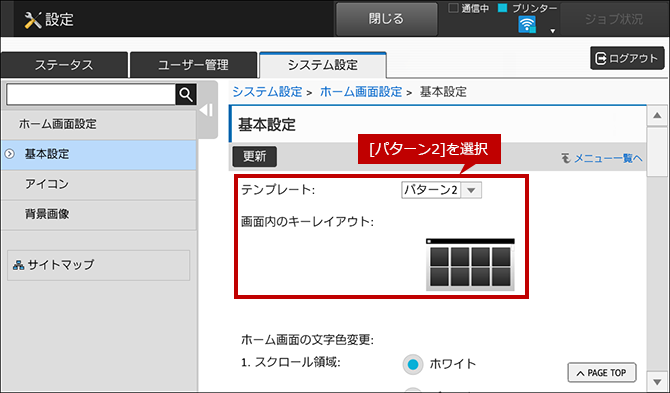The image size is (670, 393).
Task: Open the サイトマップ button
Action: click(99, 265)
